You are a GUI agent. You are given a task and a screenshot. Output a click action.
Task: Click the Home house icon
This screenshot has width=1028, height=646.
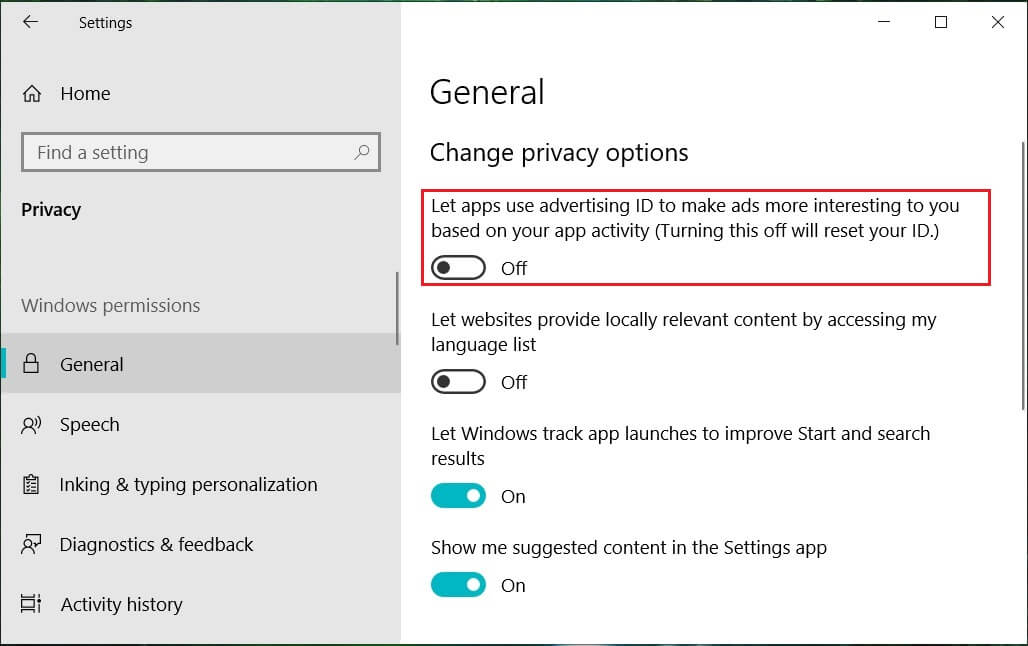tap(32, 94)
